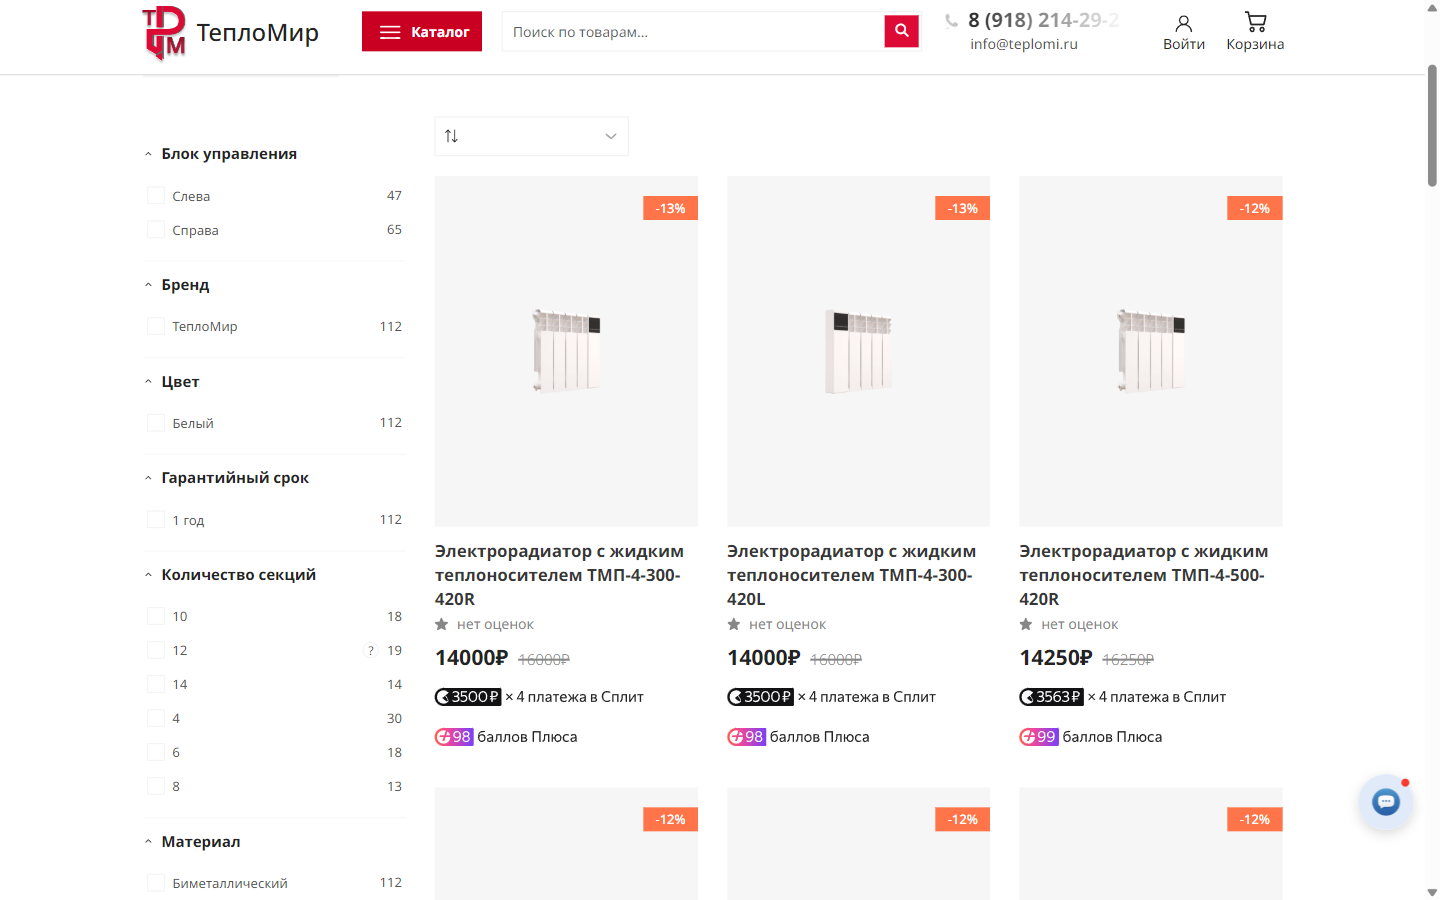
Task: Collapse the Цвет filter section
Action: click(180, 382)
